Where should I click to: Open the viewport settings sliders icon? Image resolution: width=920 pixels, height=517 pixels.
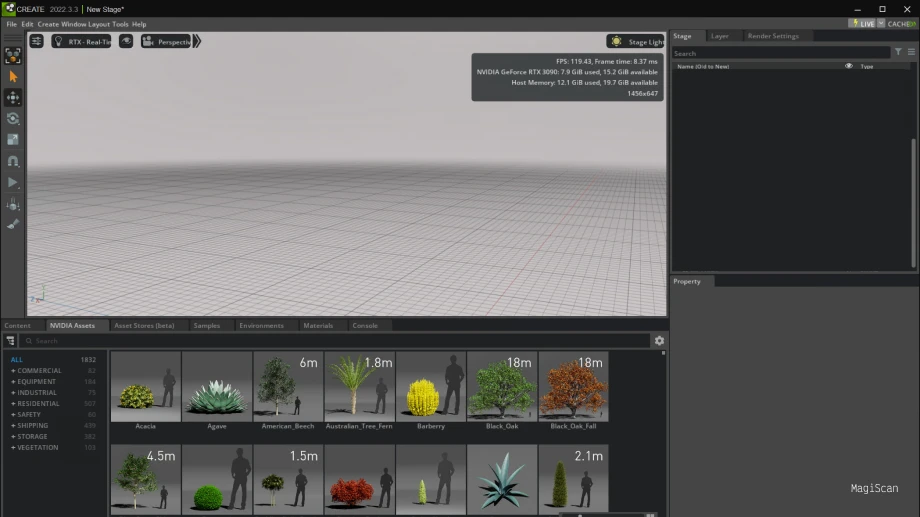coord(36,41)
